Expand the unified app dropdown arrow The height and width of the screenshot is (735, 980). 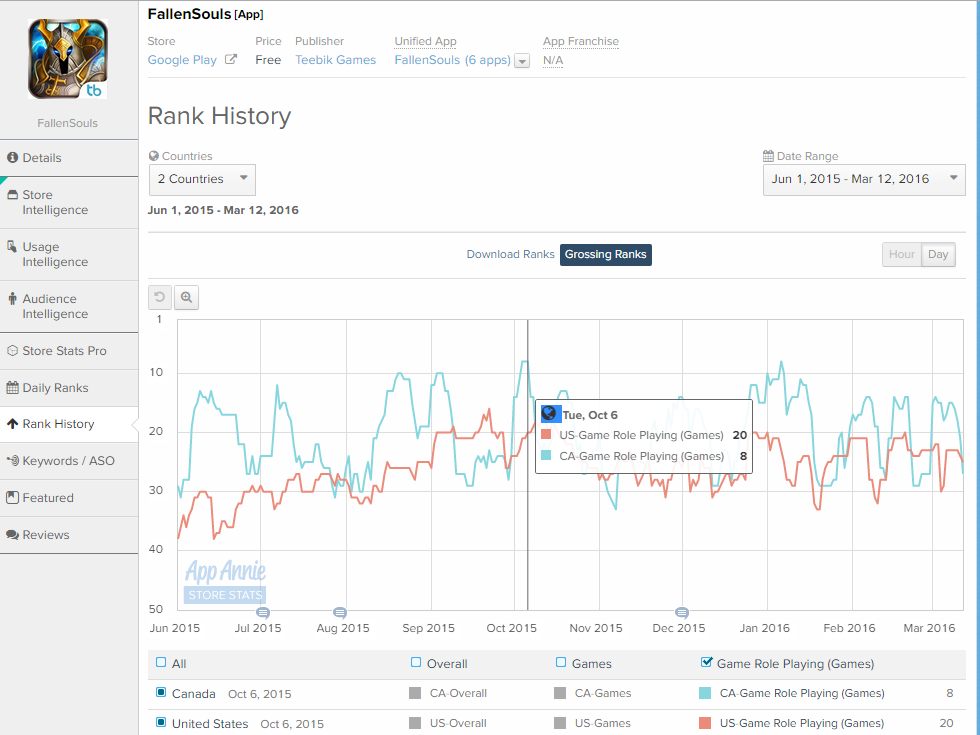pos(522,61)
